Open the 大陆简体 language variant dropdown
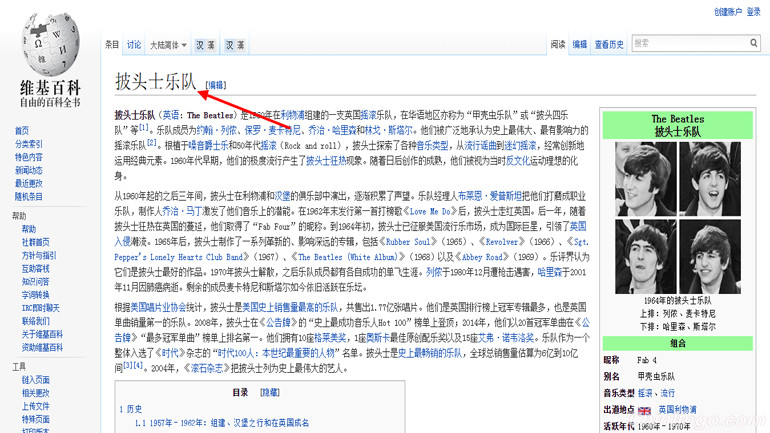Viewport: 770px width, 433px height. [x=168, y=45]
